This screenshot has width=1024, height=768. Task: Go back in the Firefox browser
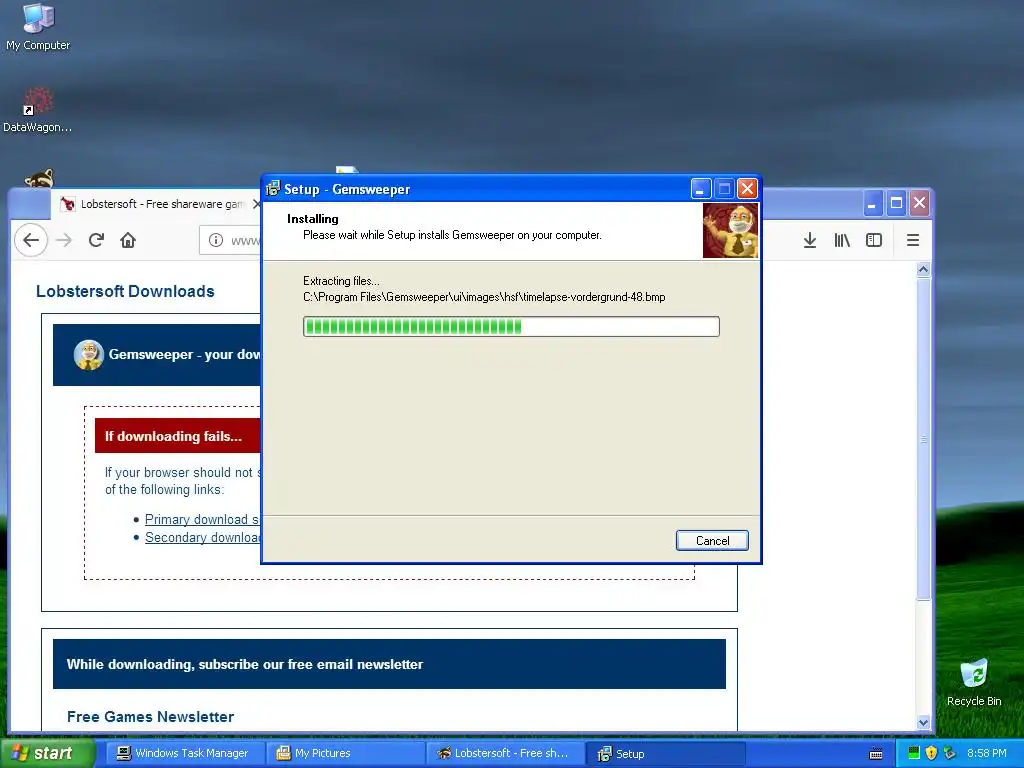click(31, 240)
